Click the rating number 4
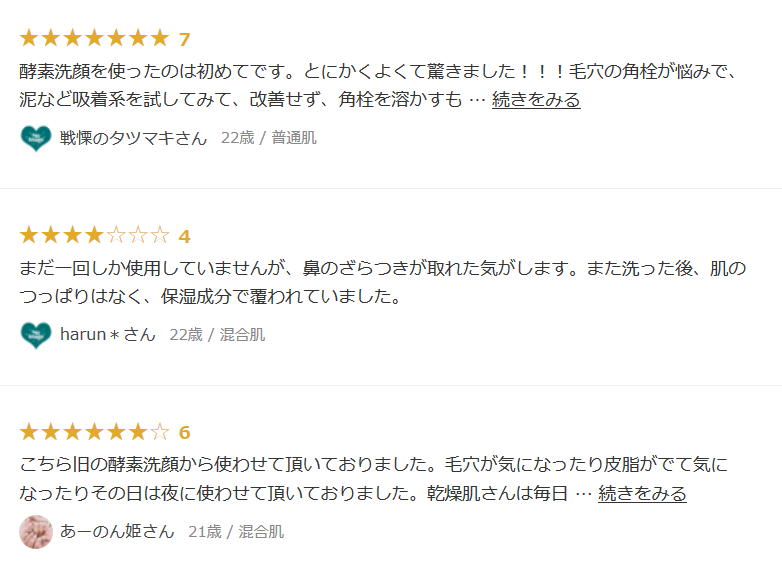Image resolution: width=782 pixels, height=572 pixels. pyautogui.click(x=184, y=236)
